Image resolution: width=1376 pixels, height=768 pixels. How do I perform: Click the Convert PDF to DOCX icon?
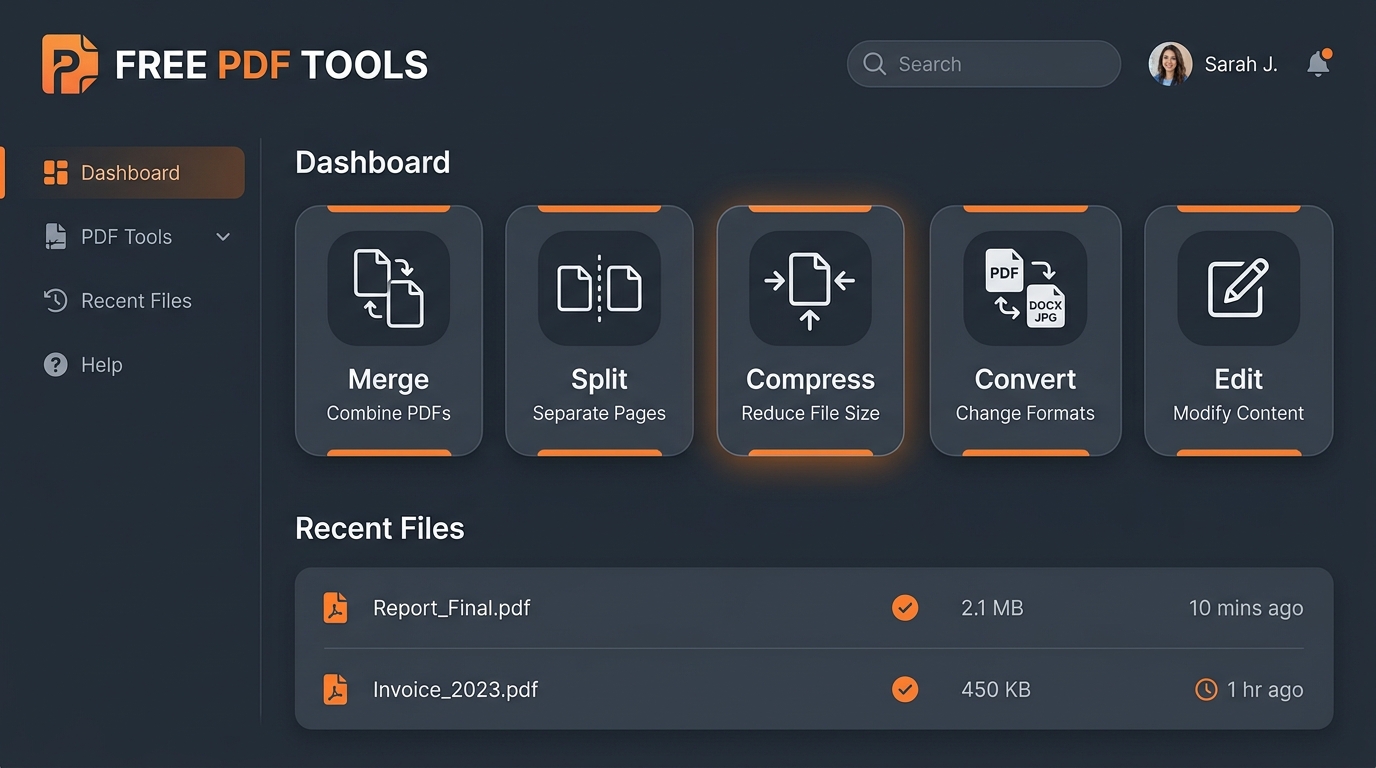pyautogui.click(x=1025, y=288)
